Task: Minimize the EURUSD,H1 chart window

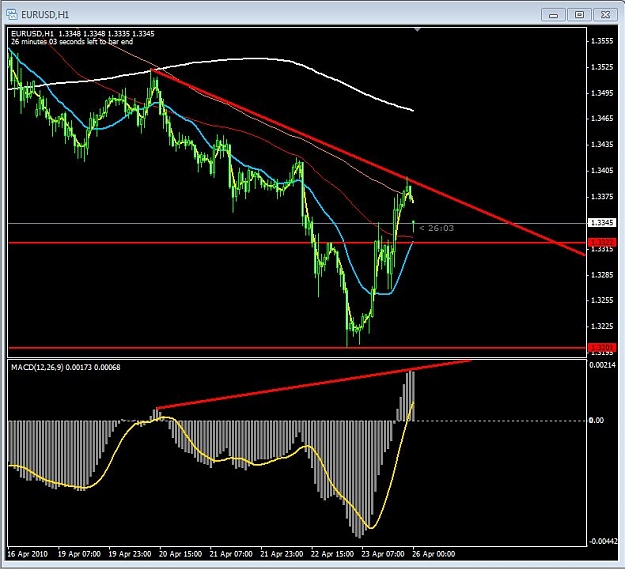Action: click(553, 15)
